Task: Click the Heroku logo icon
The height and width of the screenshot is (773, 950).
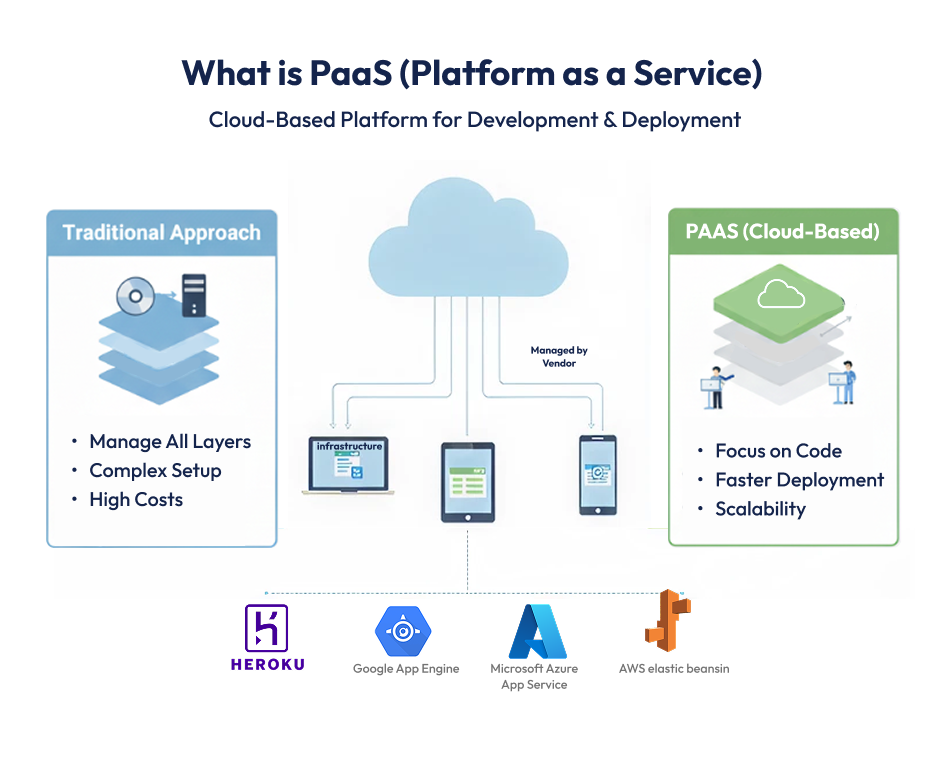Action: click(266, 629)
